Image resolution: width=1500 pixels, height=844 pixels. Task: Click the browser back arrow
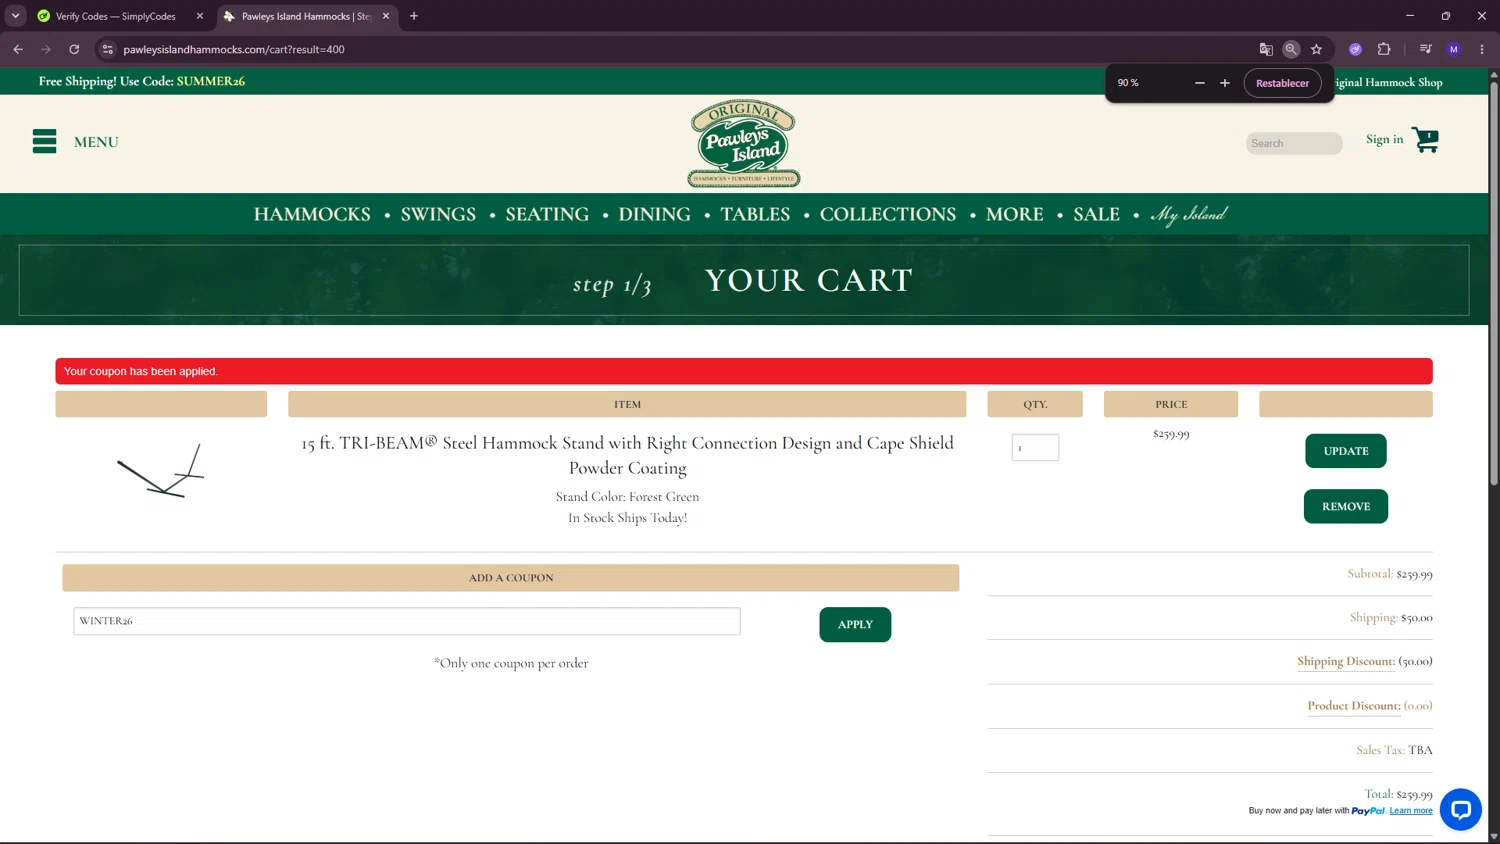click(18, 49)
